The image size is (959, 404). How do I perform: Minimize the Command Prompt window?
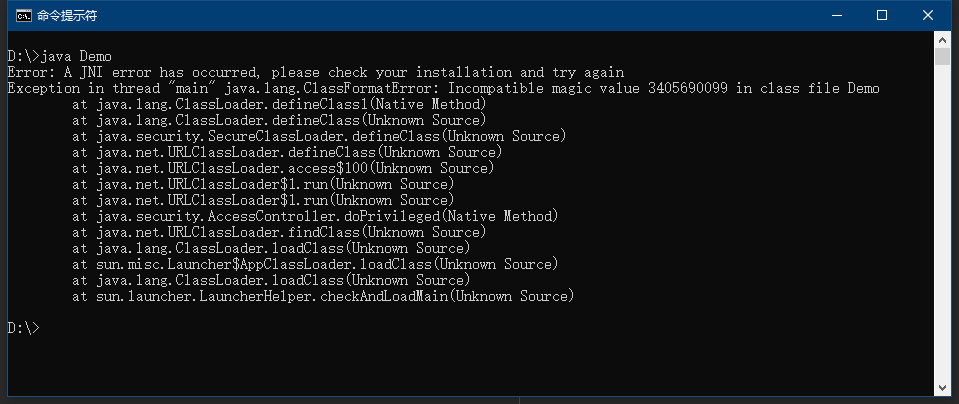[x=835, y=16]
